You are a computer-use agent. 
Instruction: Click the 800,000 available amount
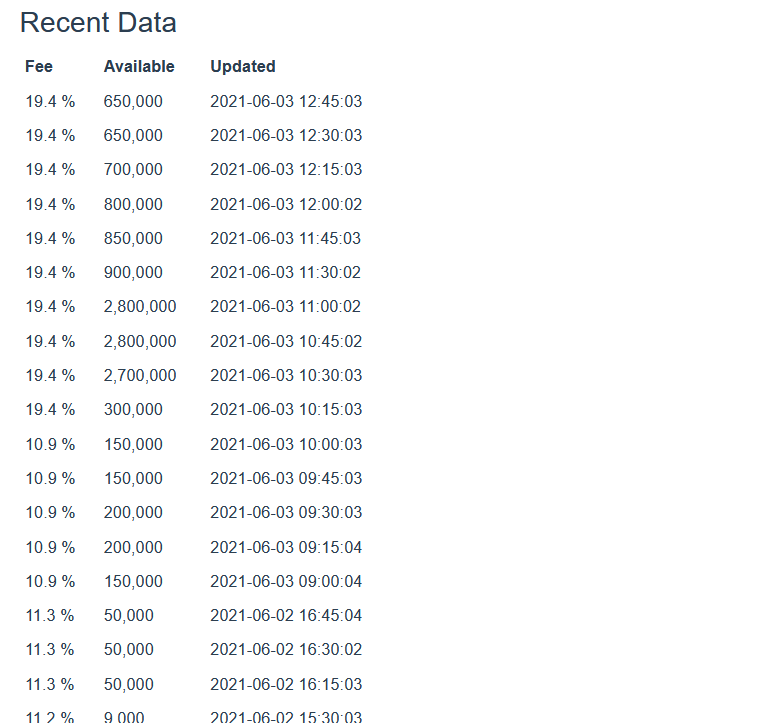(133, 204)
